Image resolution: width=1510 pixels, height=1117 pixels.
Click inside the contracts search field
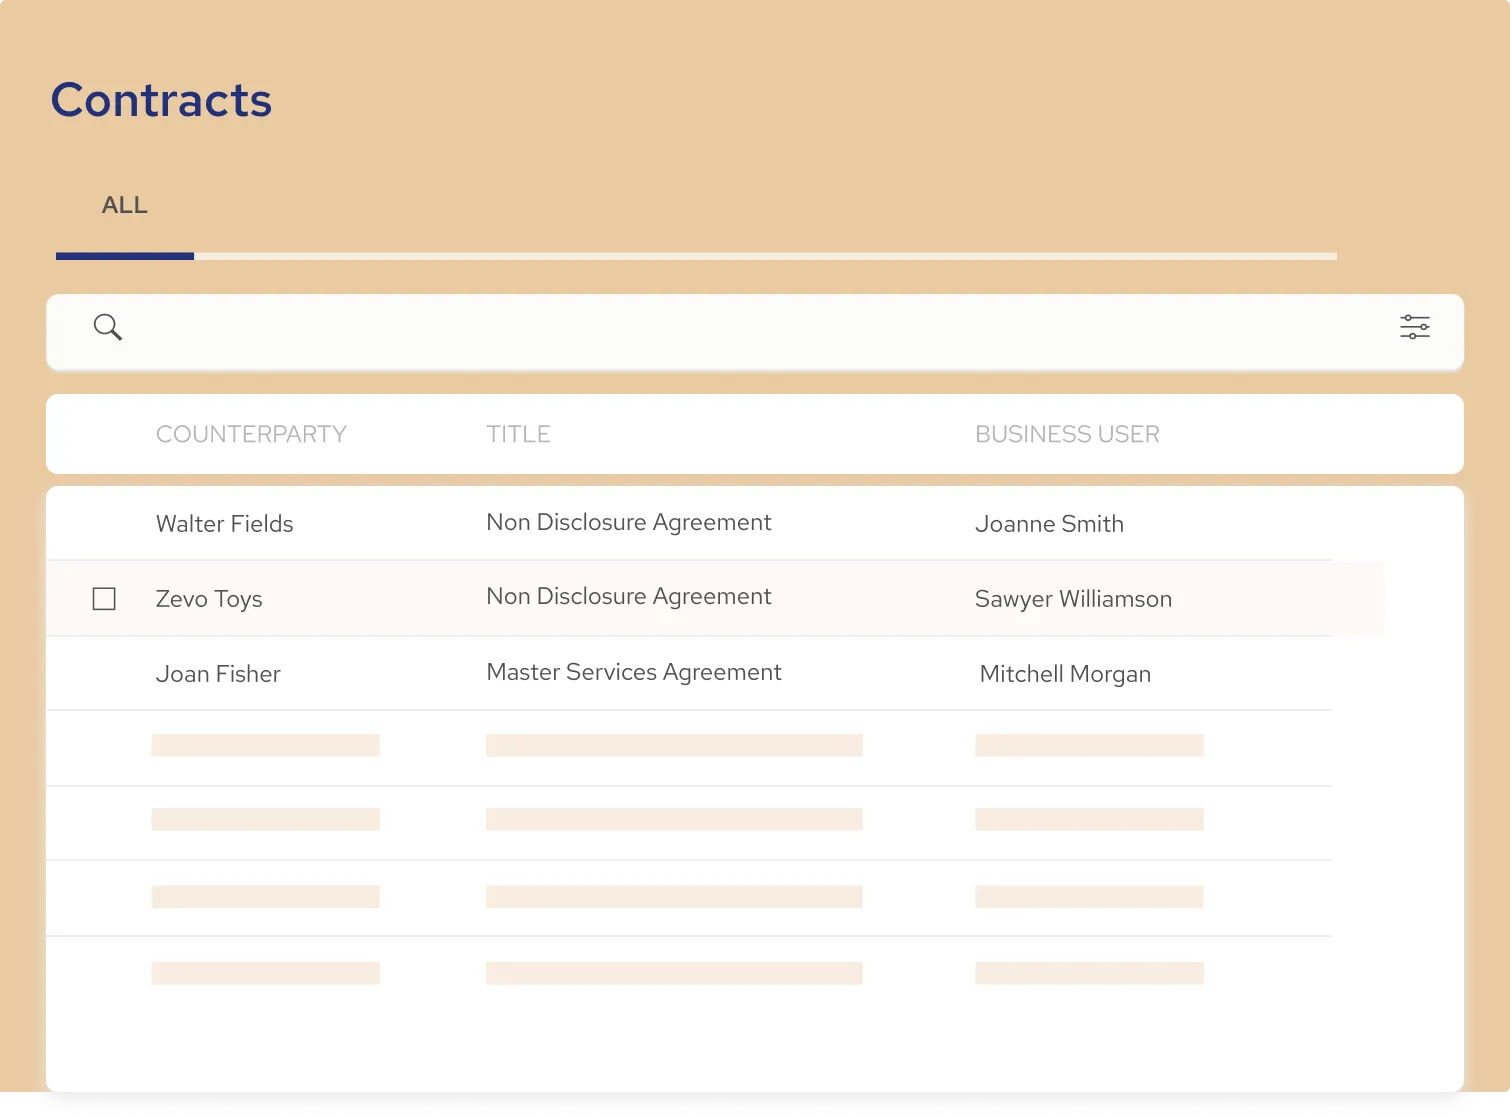point(700,329)
